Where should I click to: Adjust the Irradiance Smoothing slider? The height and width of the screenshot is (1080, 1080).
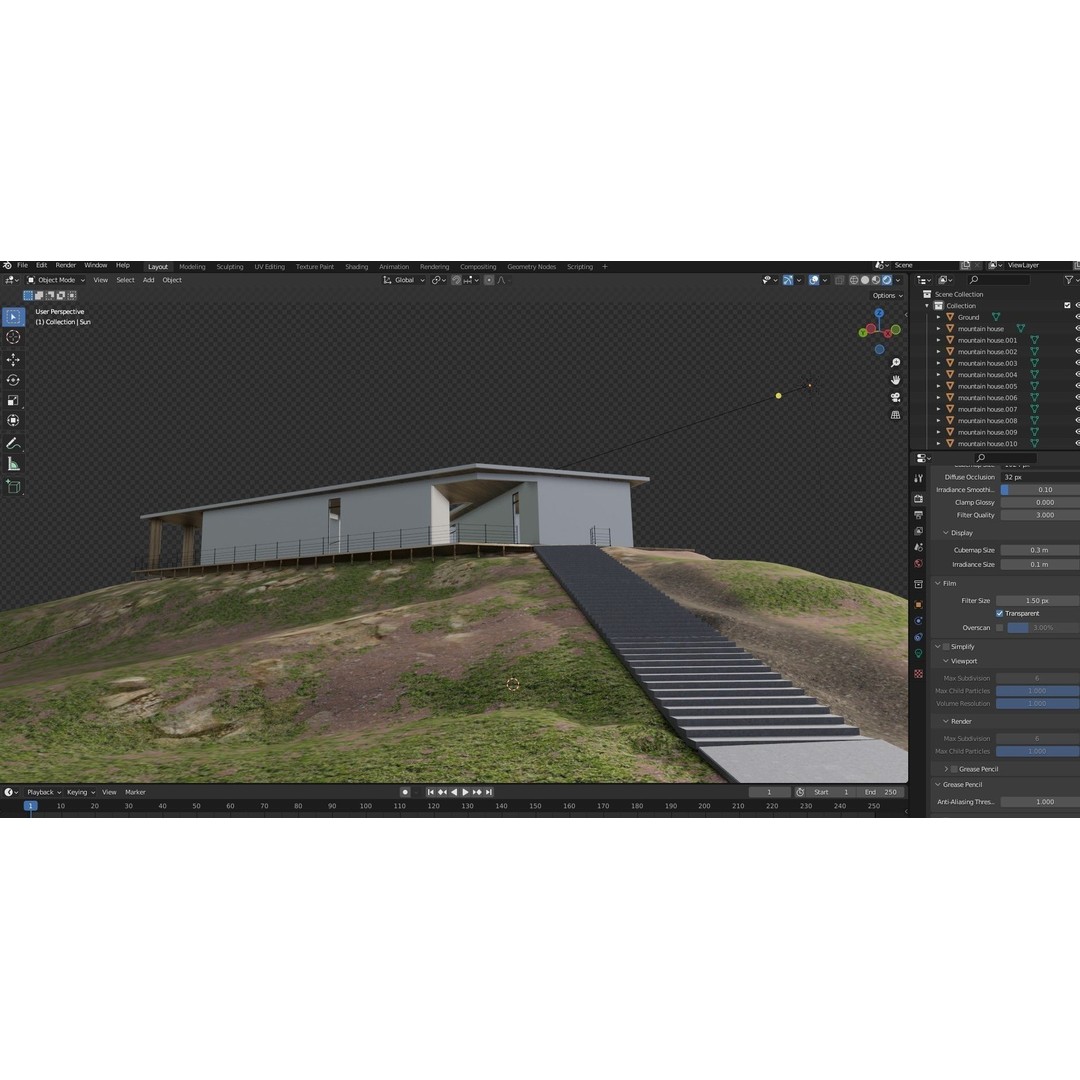click(x=1040, y=490)
